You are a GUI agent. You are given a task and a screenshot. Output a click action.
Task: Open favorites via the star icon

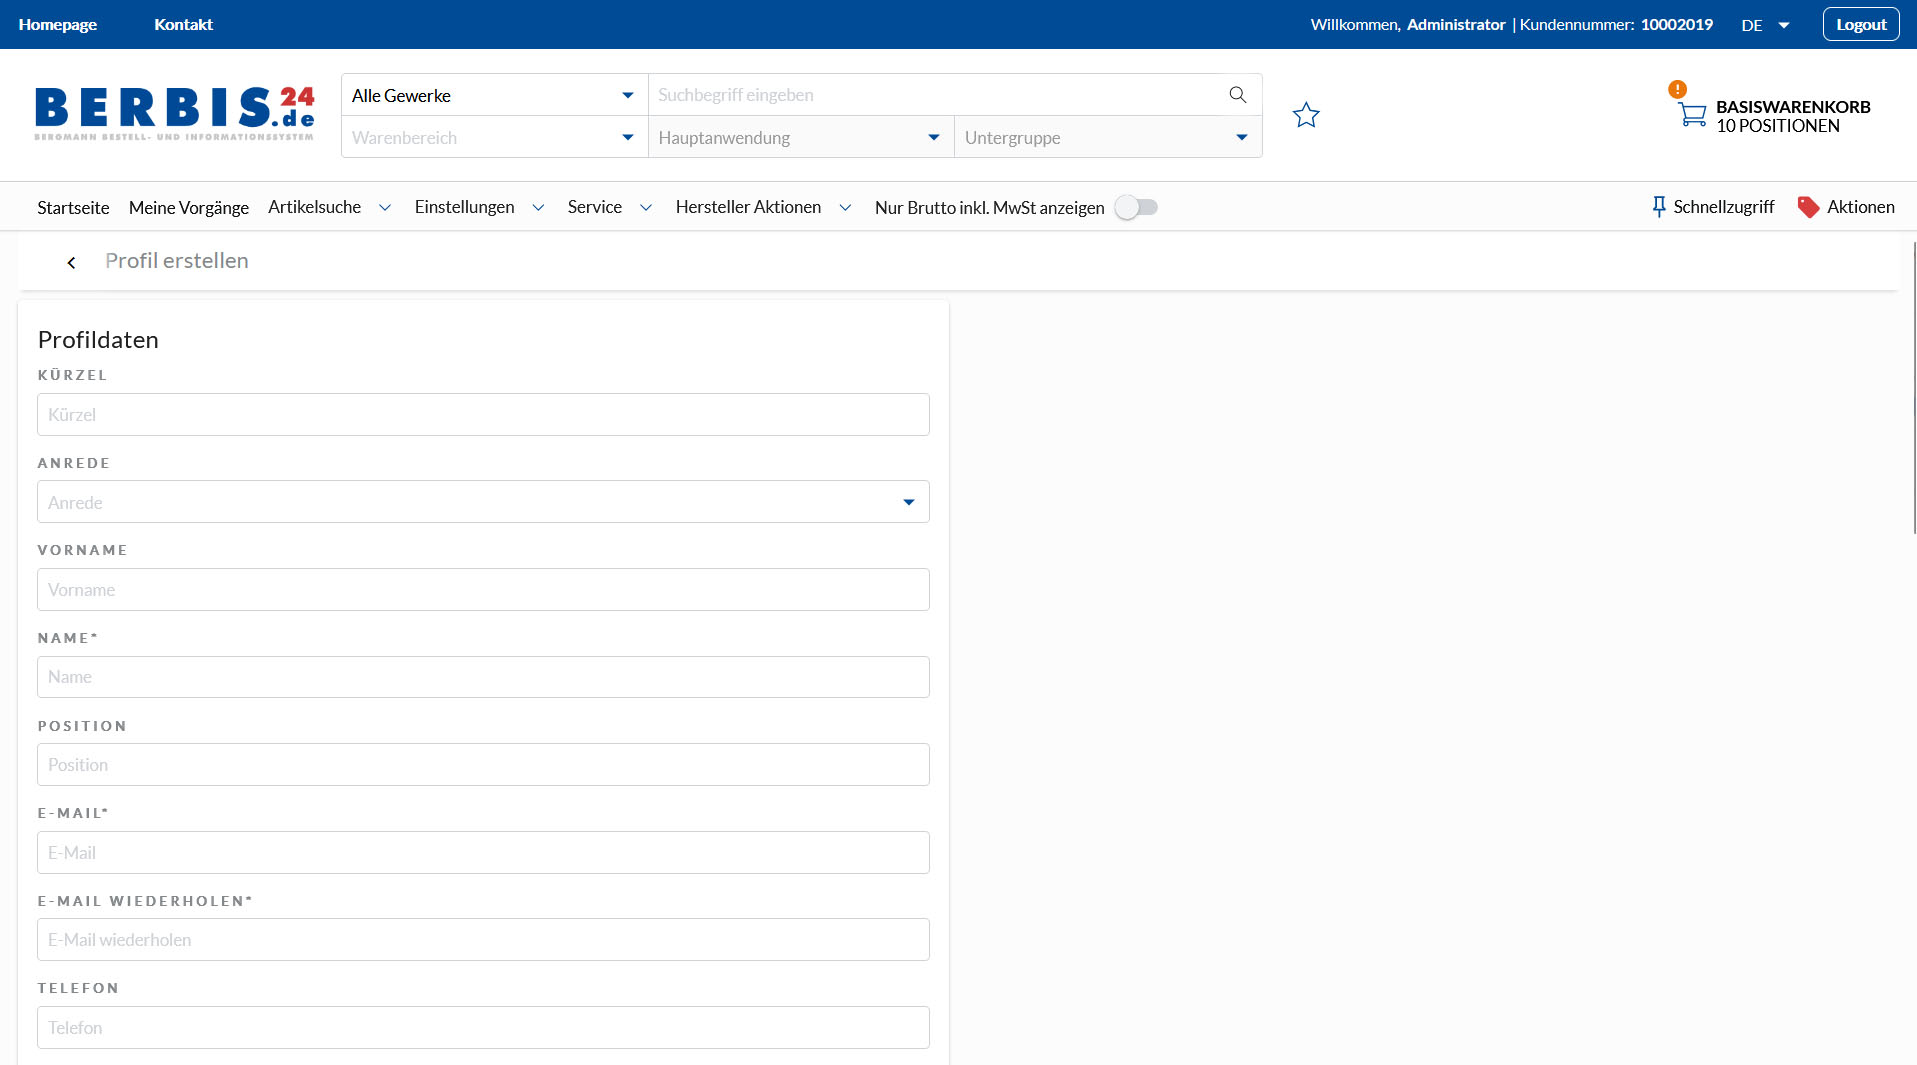tap(1306, 115)
